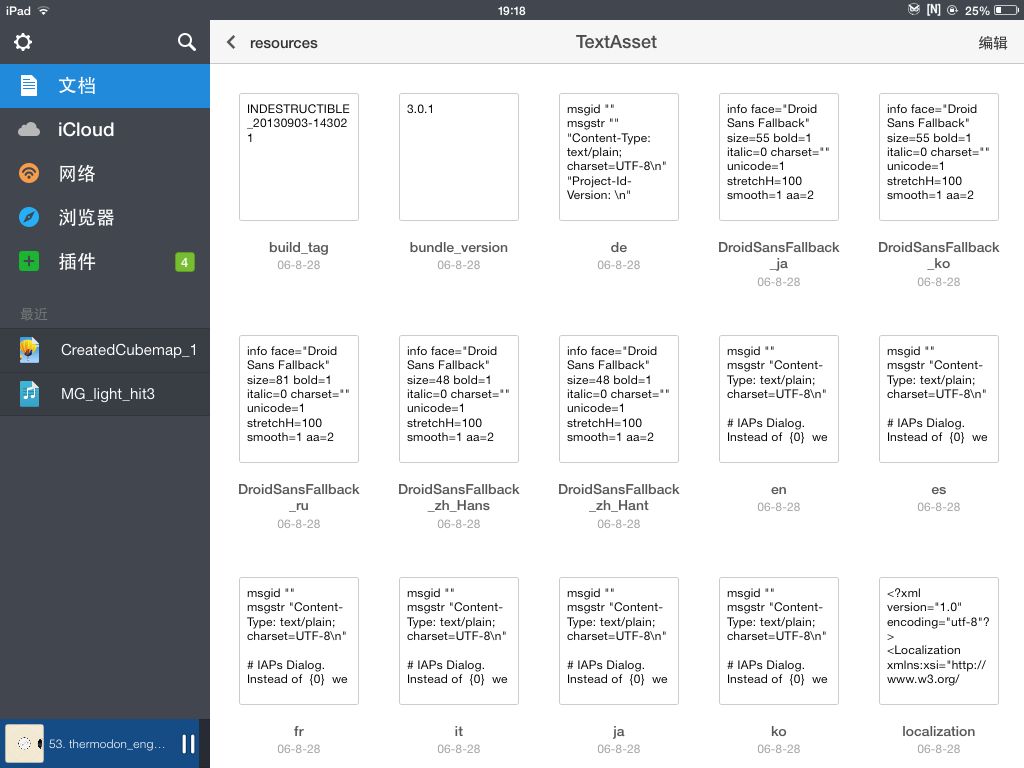The height and width of the screenshot is (768, 1024).
Task: Open the DroidSansFallback_ko thumbnail
Action: coord(938,157)
